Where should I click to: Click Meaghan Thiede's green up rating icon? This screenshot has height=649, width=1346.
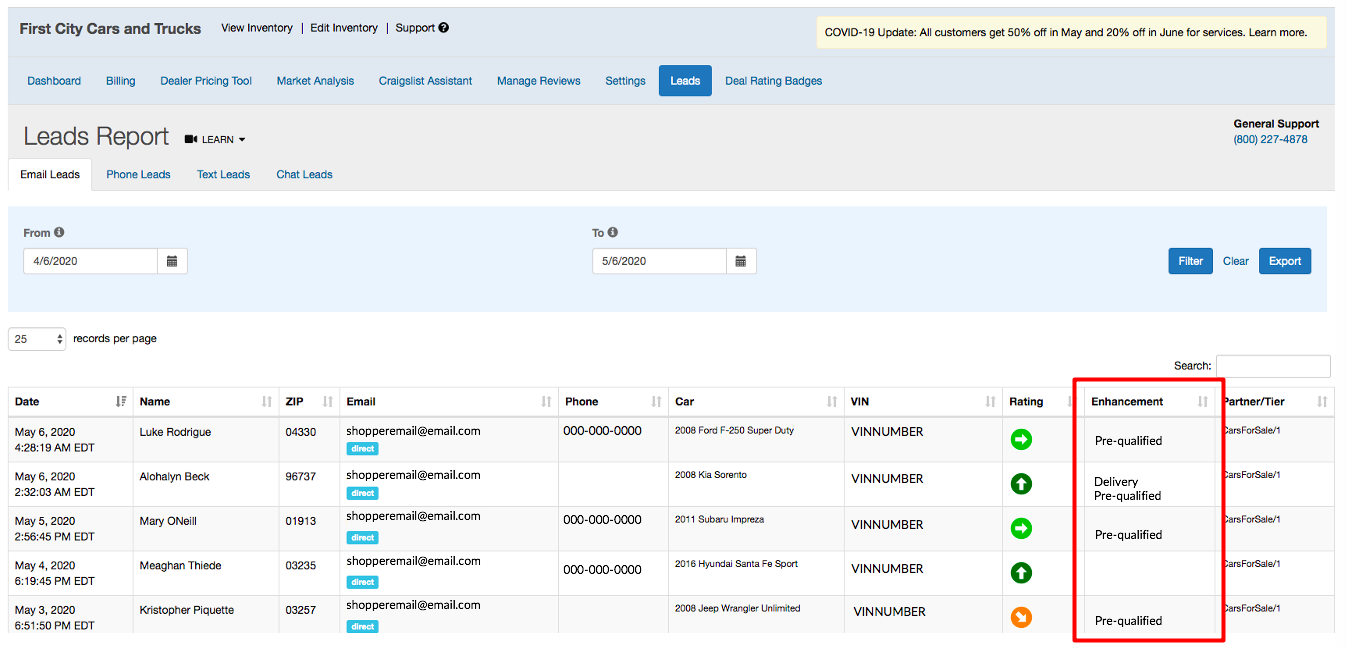[x=1021, y=573]
